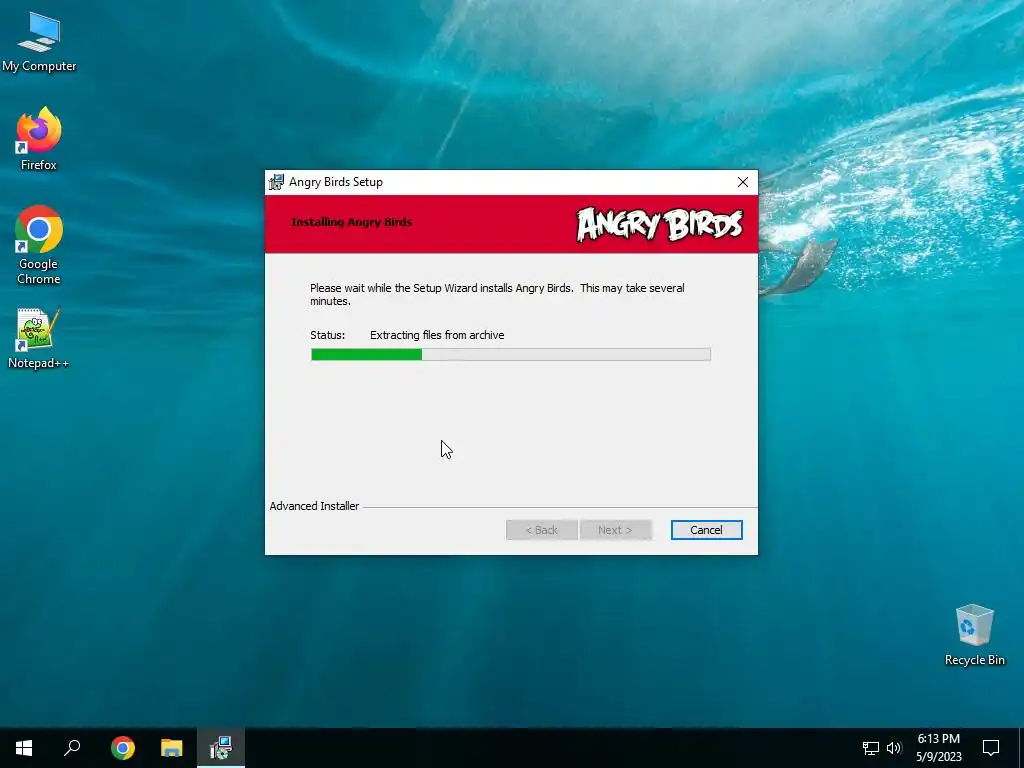
Task: Open Notepad++ desktop shortcut
Action: [39, 338]
